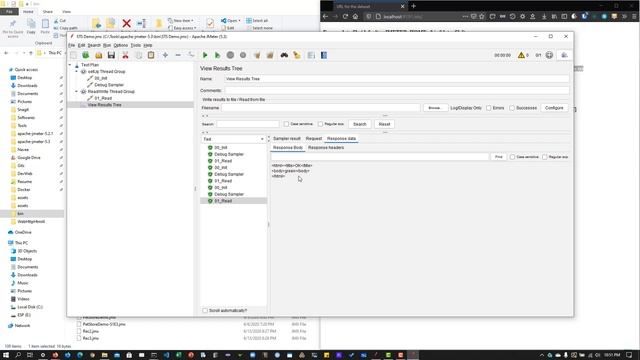Switch to the Request tab
Image resolution: width=640 pixels, height=360 pixels.
click(313, 139)
